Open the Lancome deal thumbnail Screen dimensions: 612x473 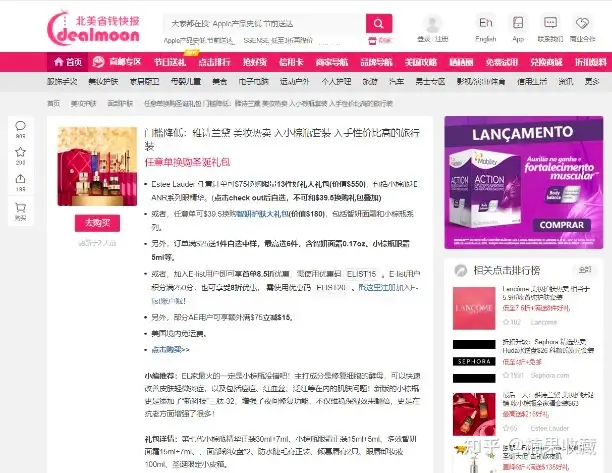point(474,308)
